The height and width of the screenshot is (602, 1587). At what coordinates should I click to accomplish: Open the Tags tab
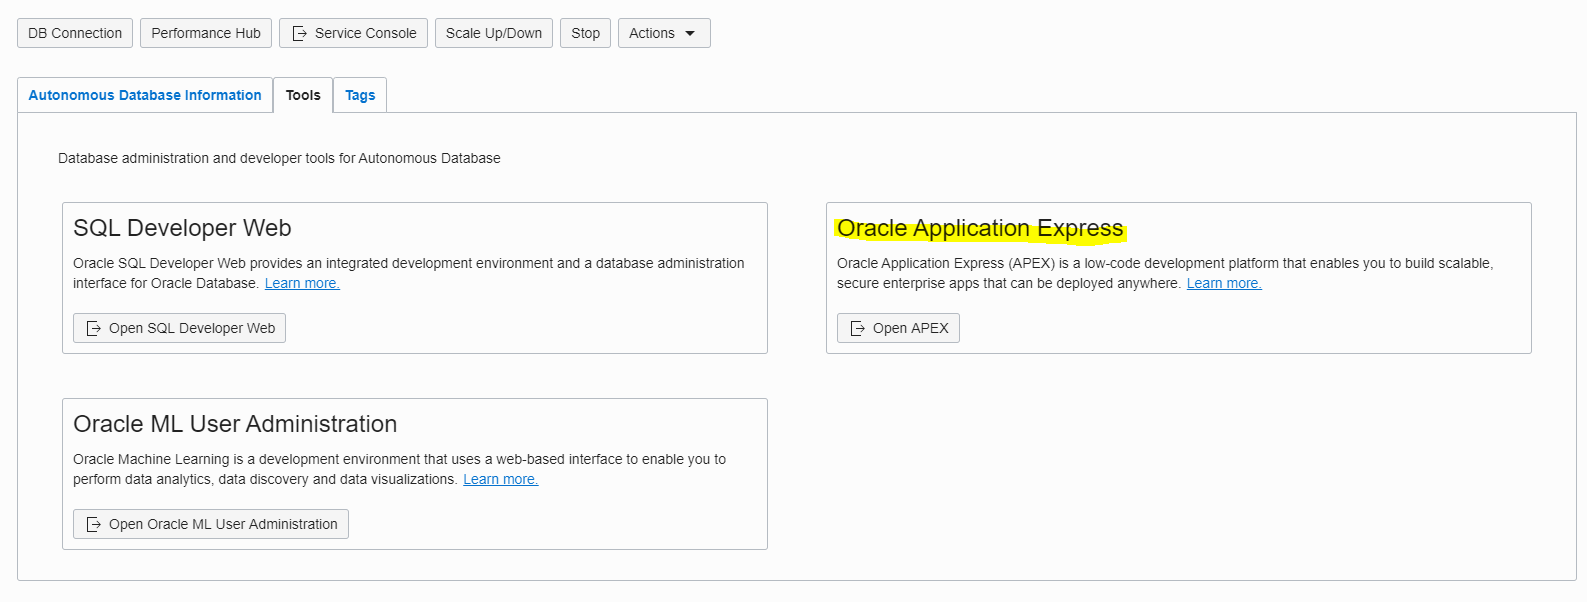[x=360, y=95]
